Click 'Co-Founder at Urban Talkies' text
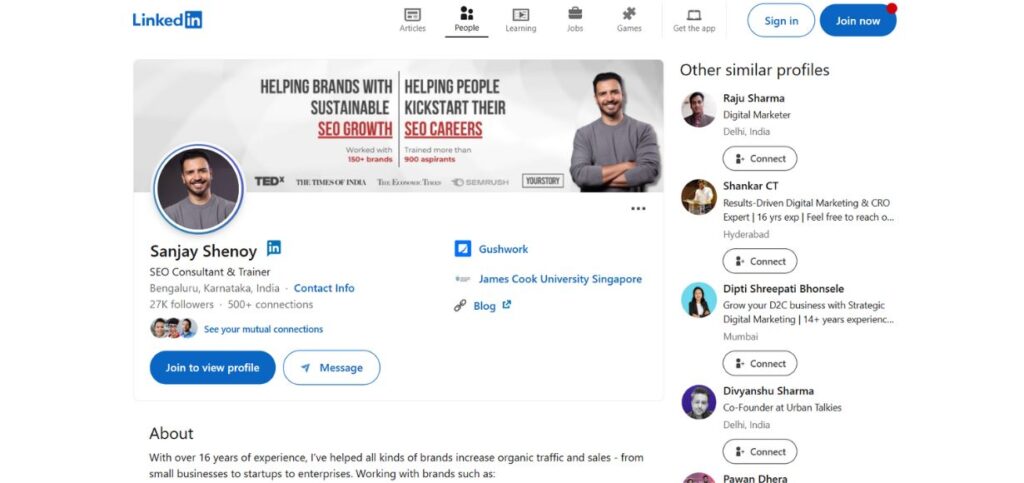 coord(782,407)
